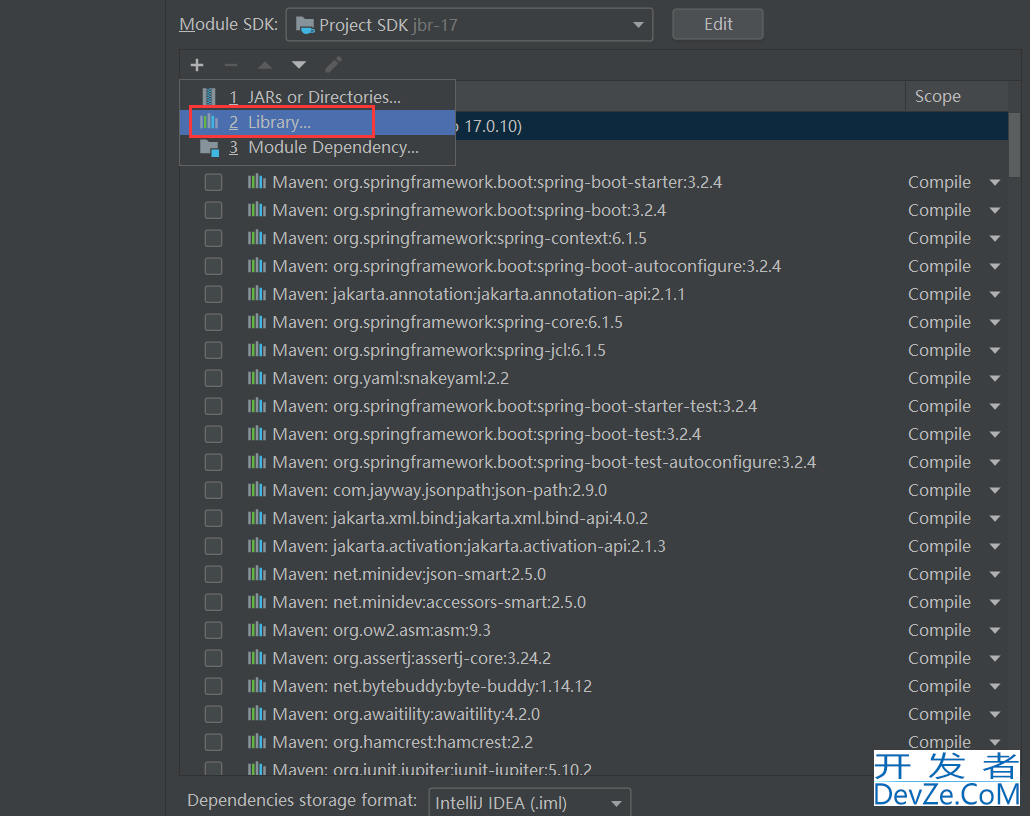This screenshot has height=816, width=1030.
Task: Click library icon of jakarta.xml.bind-api:4.0.2
Action: click(x=257, y=518)
